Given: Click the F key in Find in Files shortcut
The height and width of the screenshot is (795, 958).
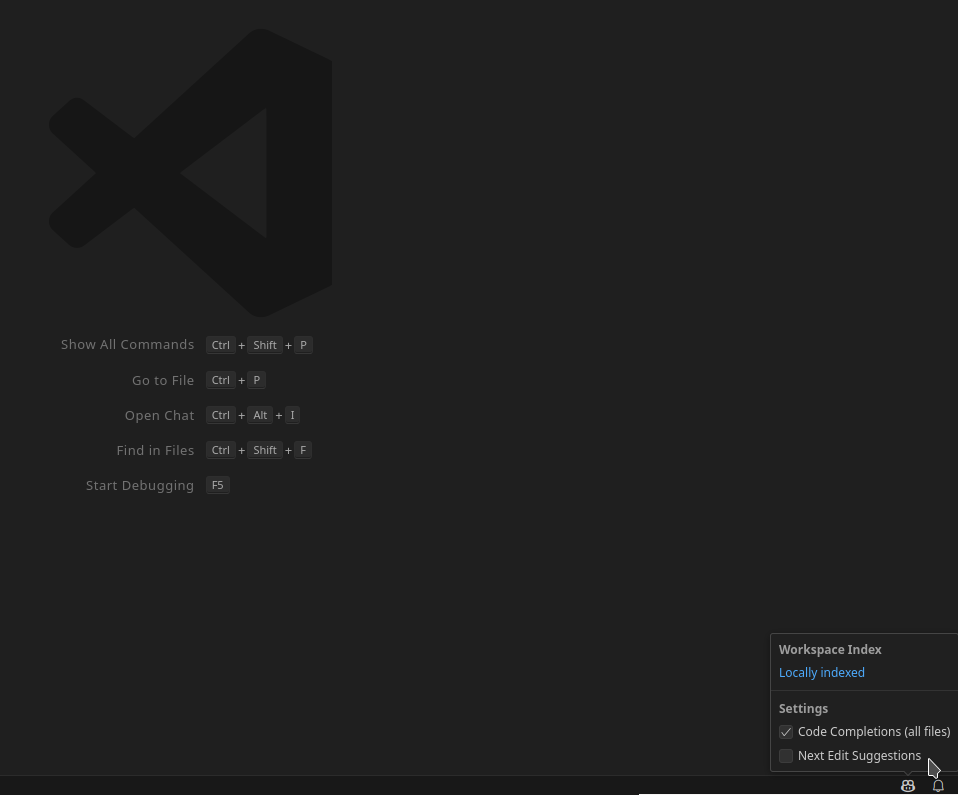Looking at the screenshot, I should pyautogui.click(x=303, y=450).
